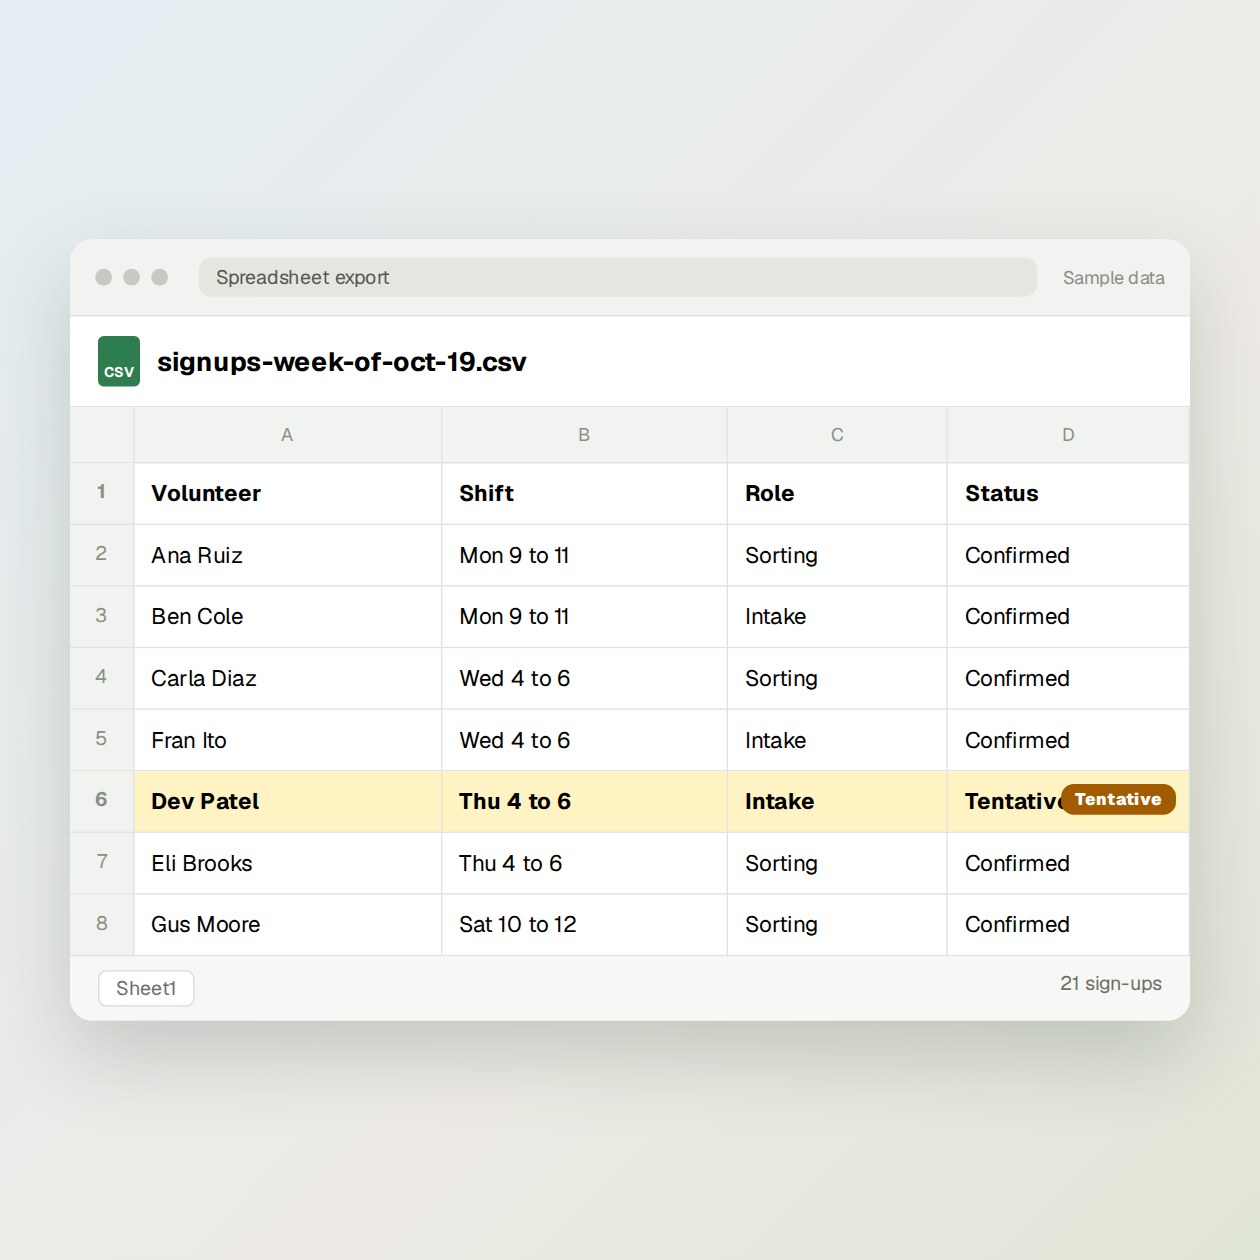The width and height of the screenshot is (1260, 1260).
Task: Click Dev Patel's "Thu 4 to 6" shift
Action: pos(584,801)
